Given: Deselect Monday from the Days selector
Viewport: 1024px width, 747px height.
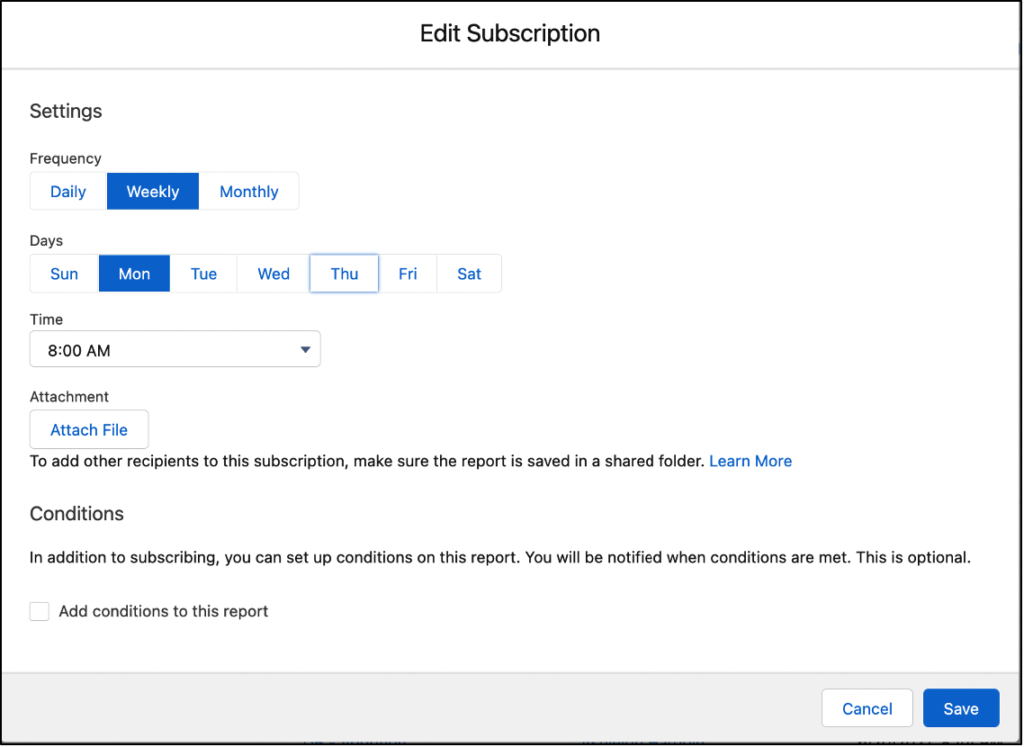Looking at the screenshot, I should click(x=134, y=273).
